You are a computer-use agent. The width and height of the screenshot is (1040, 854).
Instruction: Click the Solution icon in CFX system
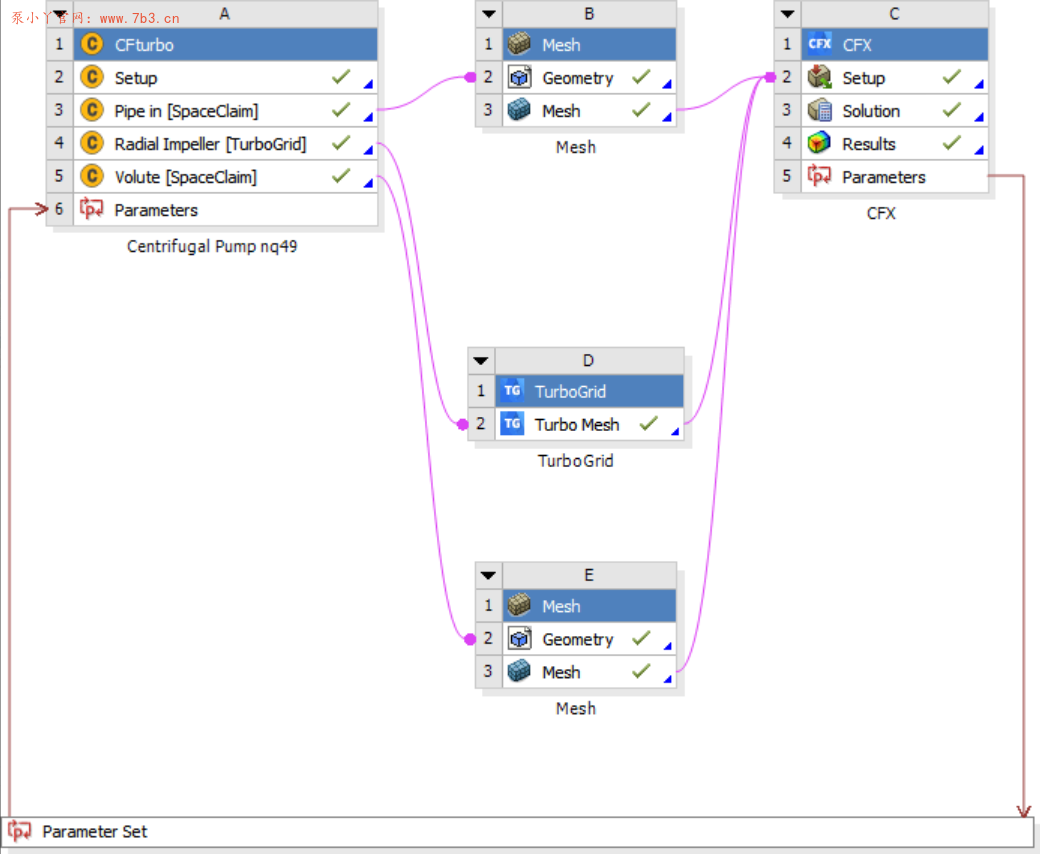[820, 111]
